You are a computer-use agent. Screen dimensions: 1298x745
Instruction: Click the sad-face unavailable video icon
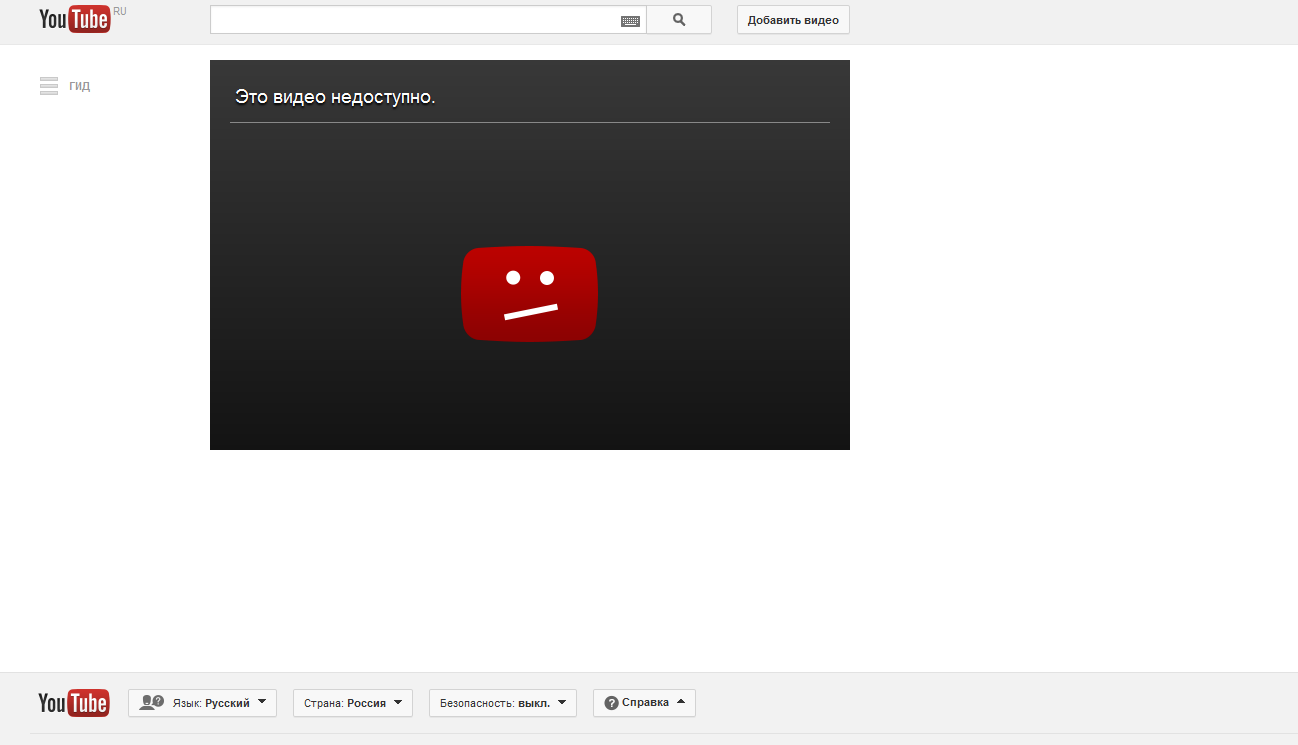tap(529, 294)
